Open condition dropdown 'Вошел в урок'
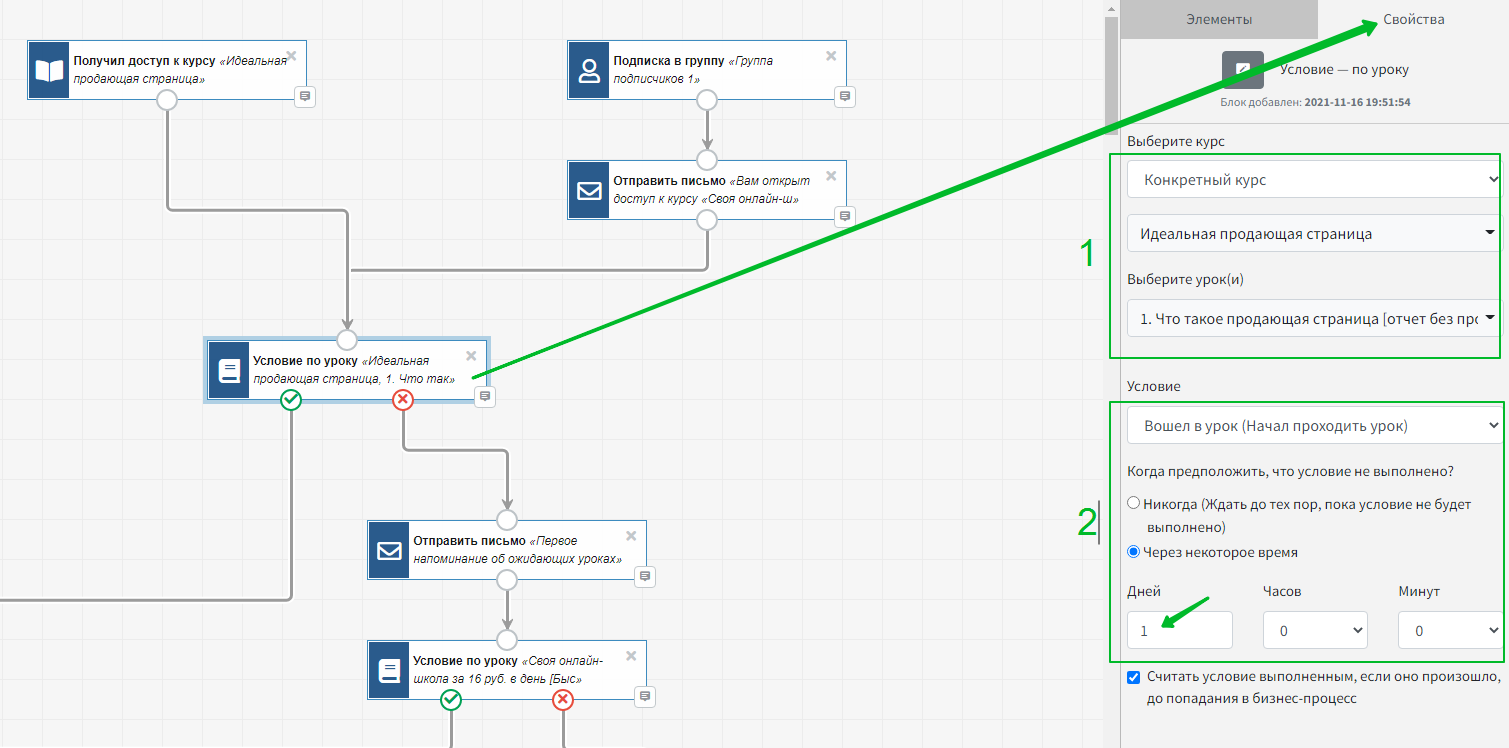Viewport: 1509px width, 748px height. tap(1313, 426)
